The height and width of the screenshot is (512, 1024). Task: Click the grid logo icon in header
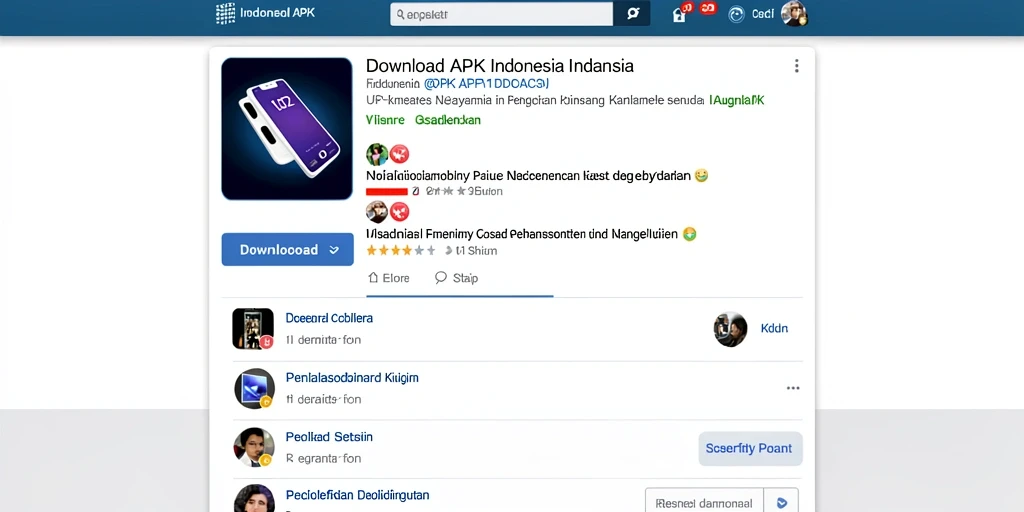225,14
